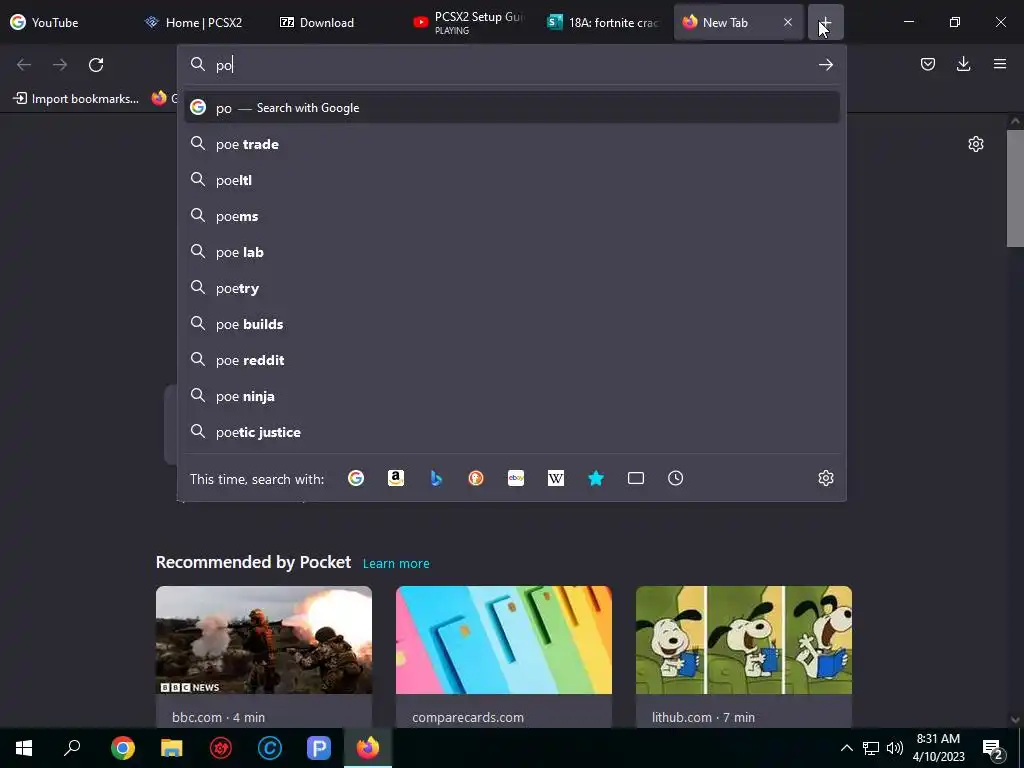Open the network icon in system tray
The height and width of the screenshot is (768, 1024).
[871, 748]
